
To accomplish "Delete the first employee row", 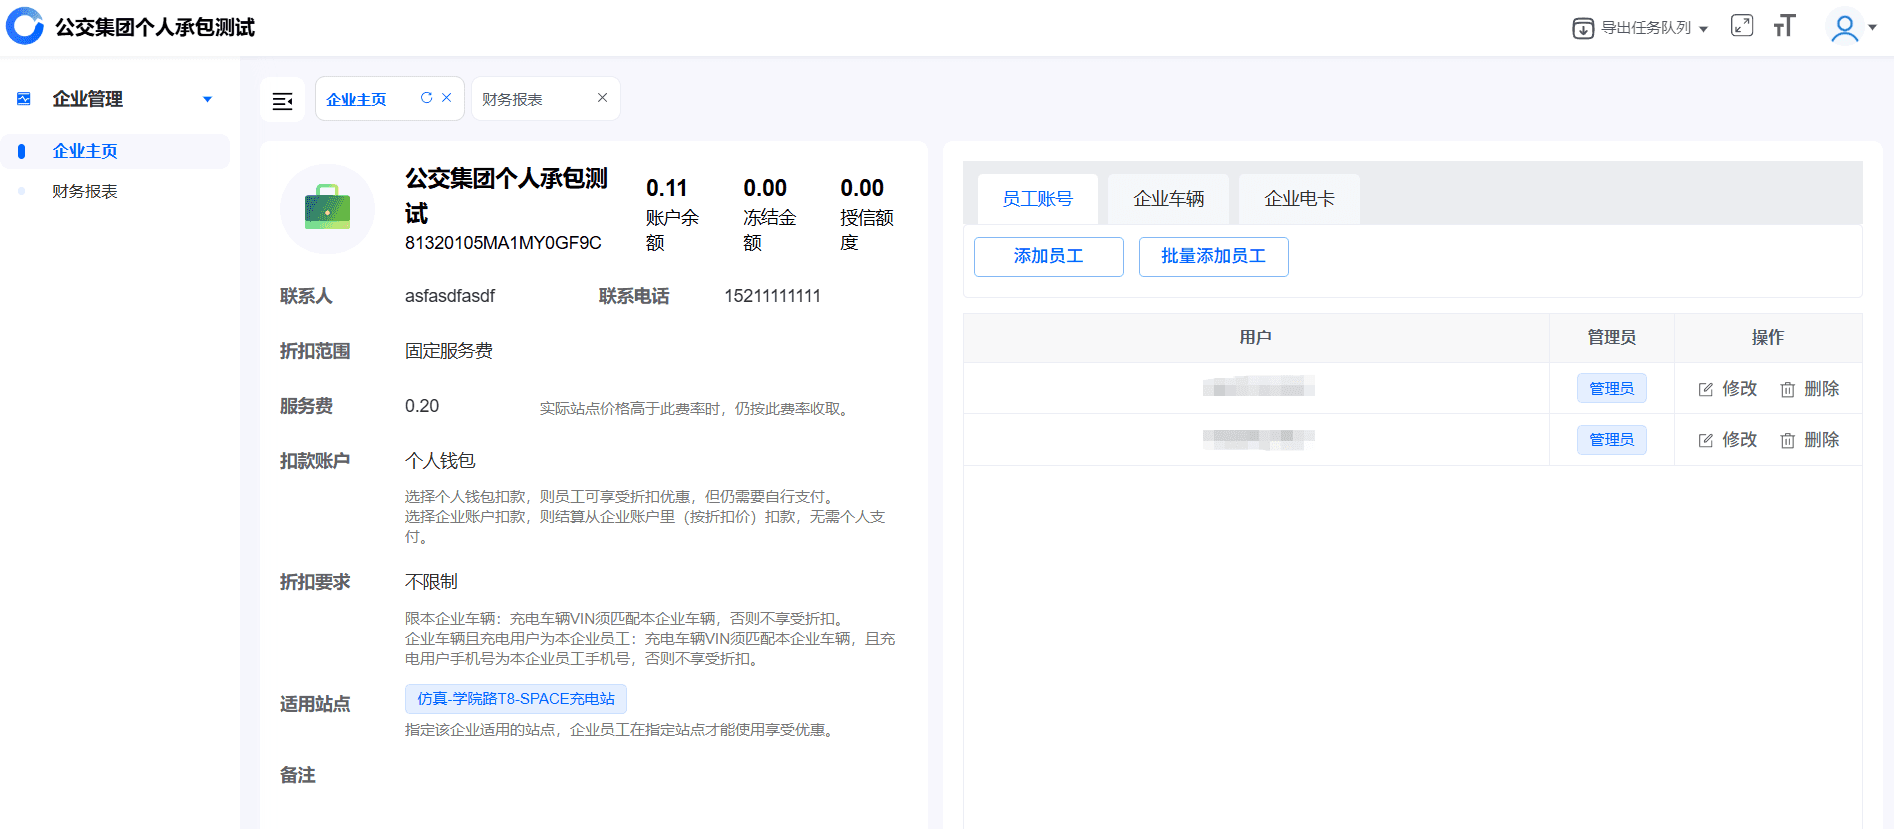I will pos(1810,389).
